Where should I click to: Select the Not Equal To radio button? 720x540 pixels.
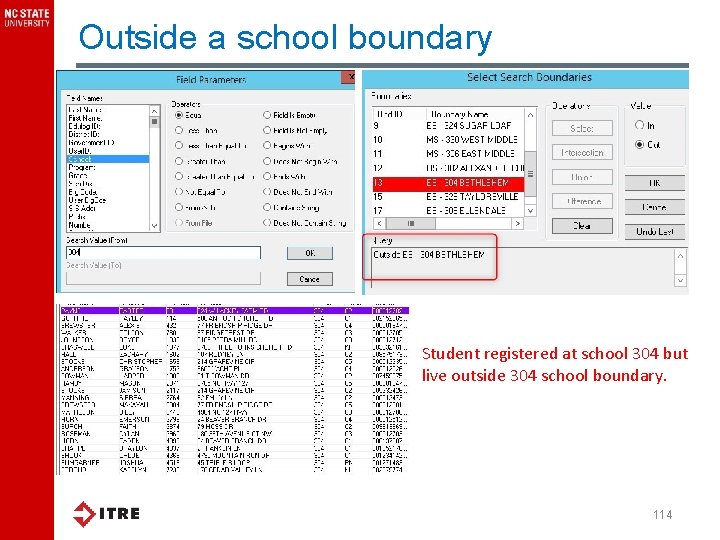click(x=180, y=192)
